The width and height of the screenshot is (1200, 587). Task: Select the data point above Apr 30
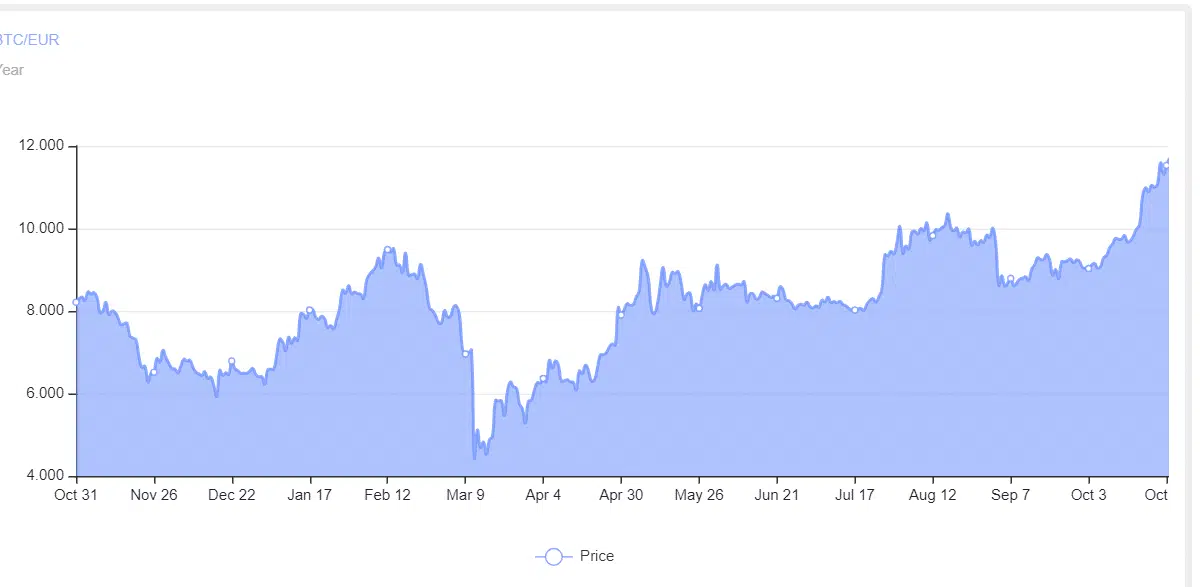point(621,315)
